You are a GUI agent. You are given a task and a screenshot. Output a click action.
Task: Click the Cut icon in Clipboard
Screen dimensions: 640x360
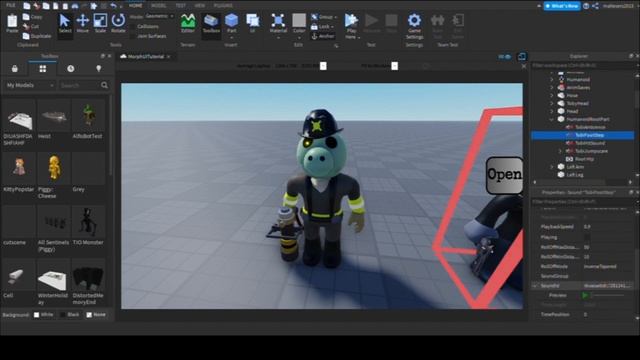coord(26,27)
